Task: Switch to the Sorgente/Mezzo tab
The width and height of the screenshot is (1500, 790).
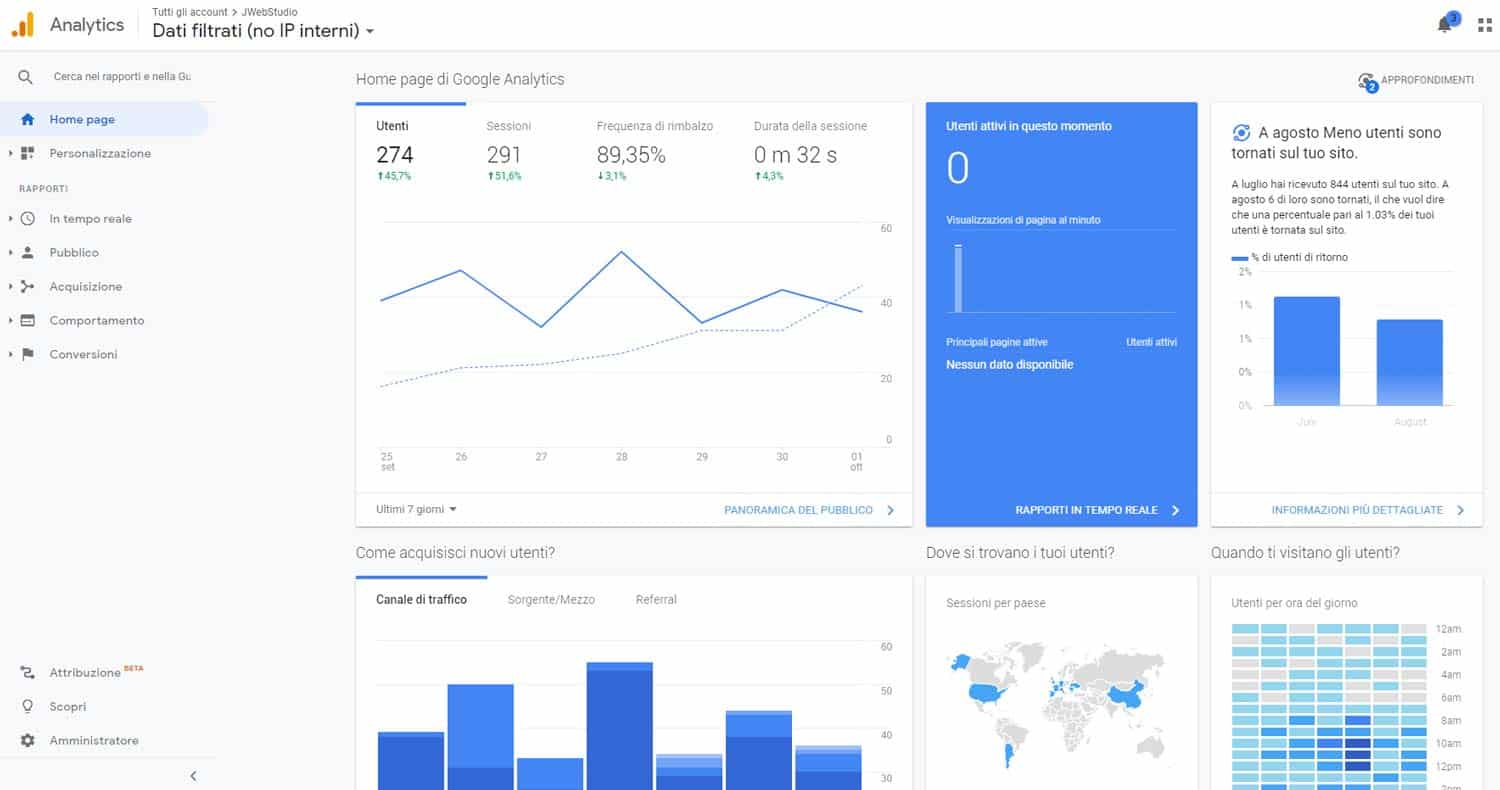Action: coord(551,599)
